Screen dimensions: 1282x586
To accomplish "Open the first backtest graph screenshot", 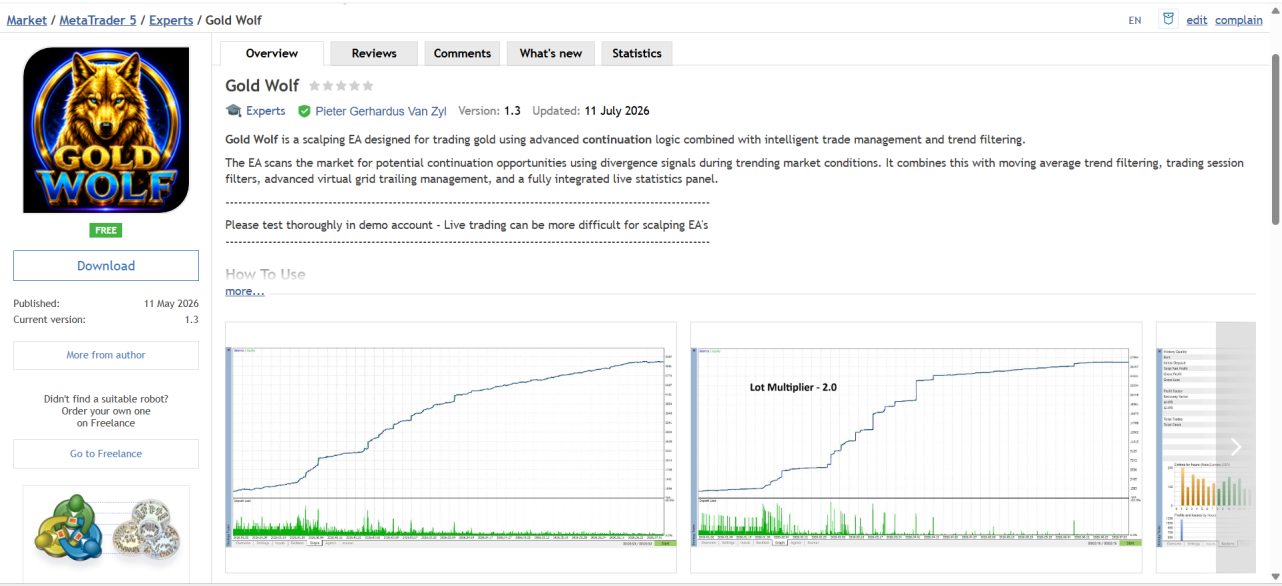I will click(451, 447).
